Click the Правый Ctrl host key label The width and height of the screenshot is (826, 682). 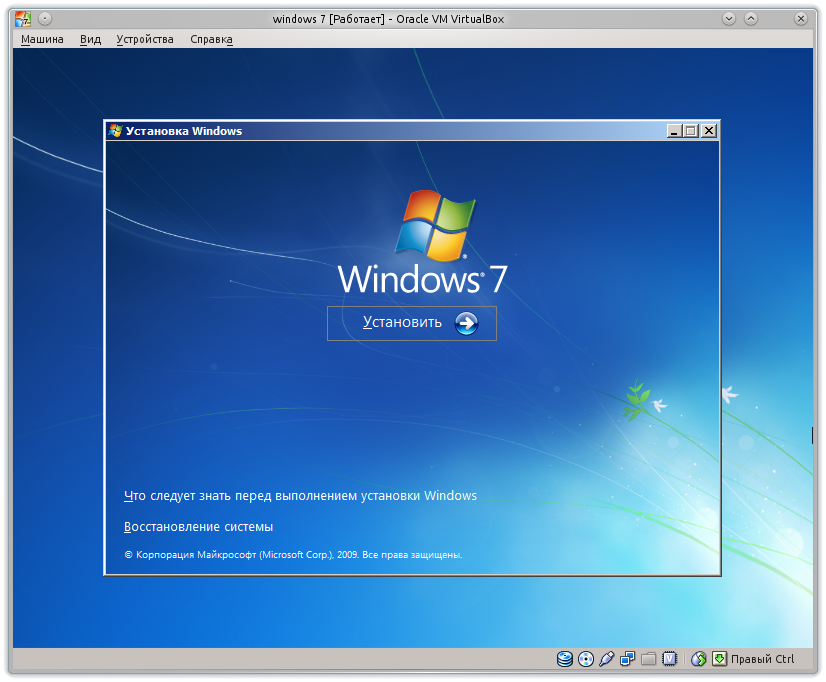[763, 659]
